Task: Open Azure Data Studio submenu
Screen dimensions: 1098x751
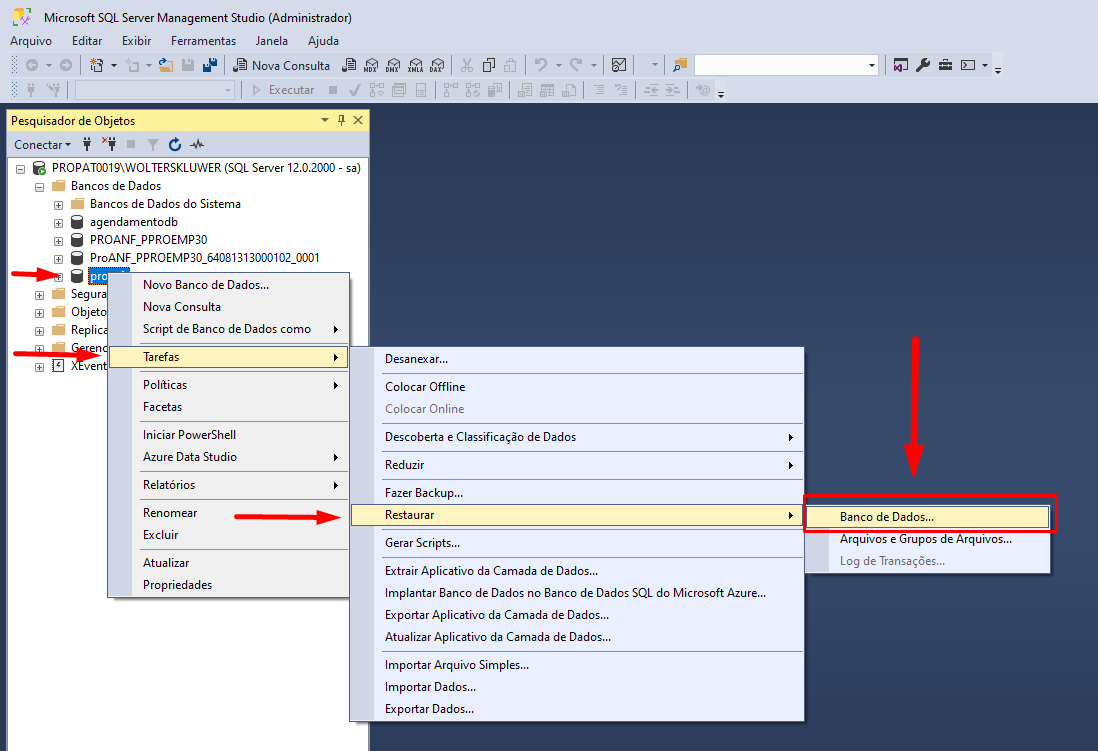Action: click(228, 457)
